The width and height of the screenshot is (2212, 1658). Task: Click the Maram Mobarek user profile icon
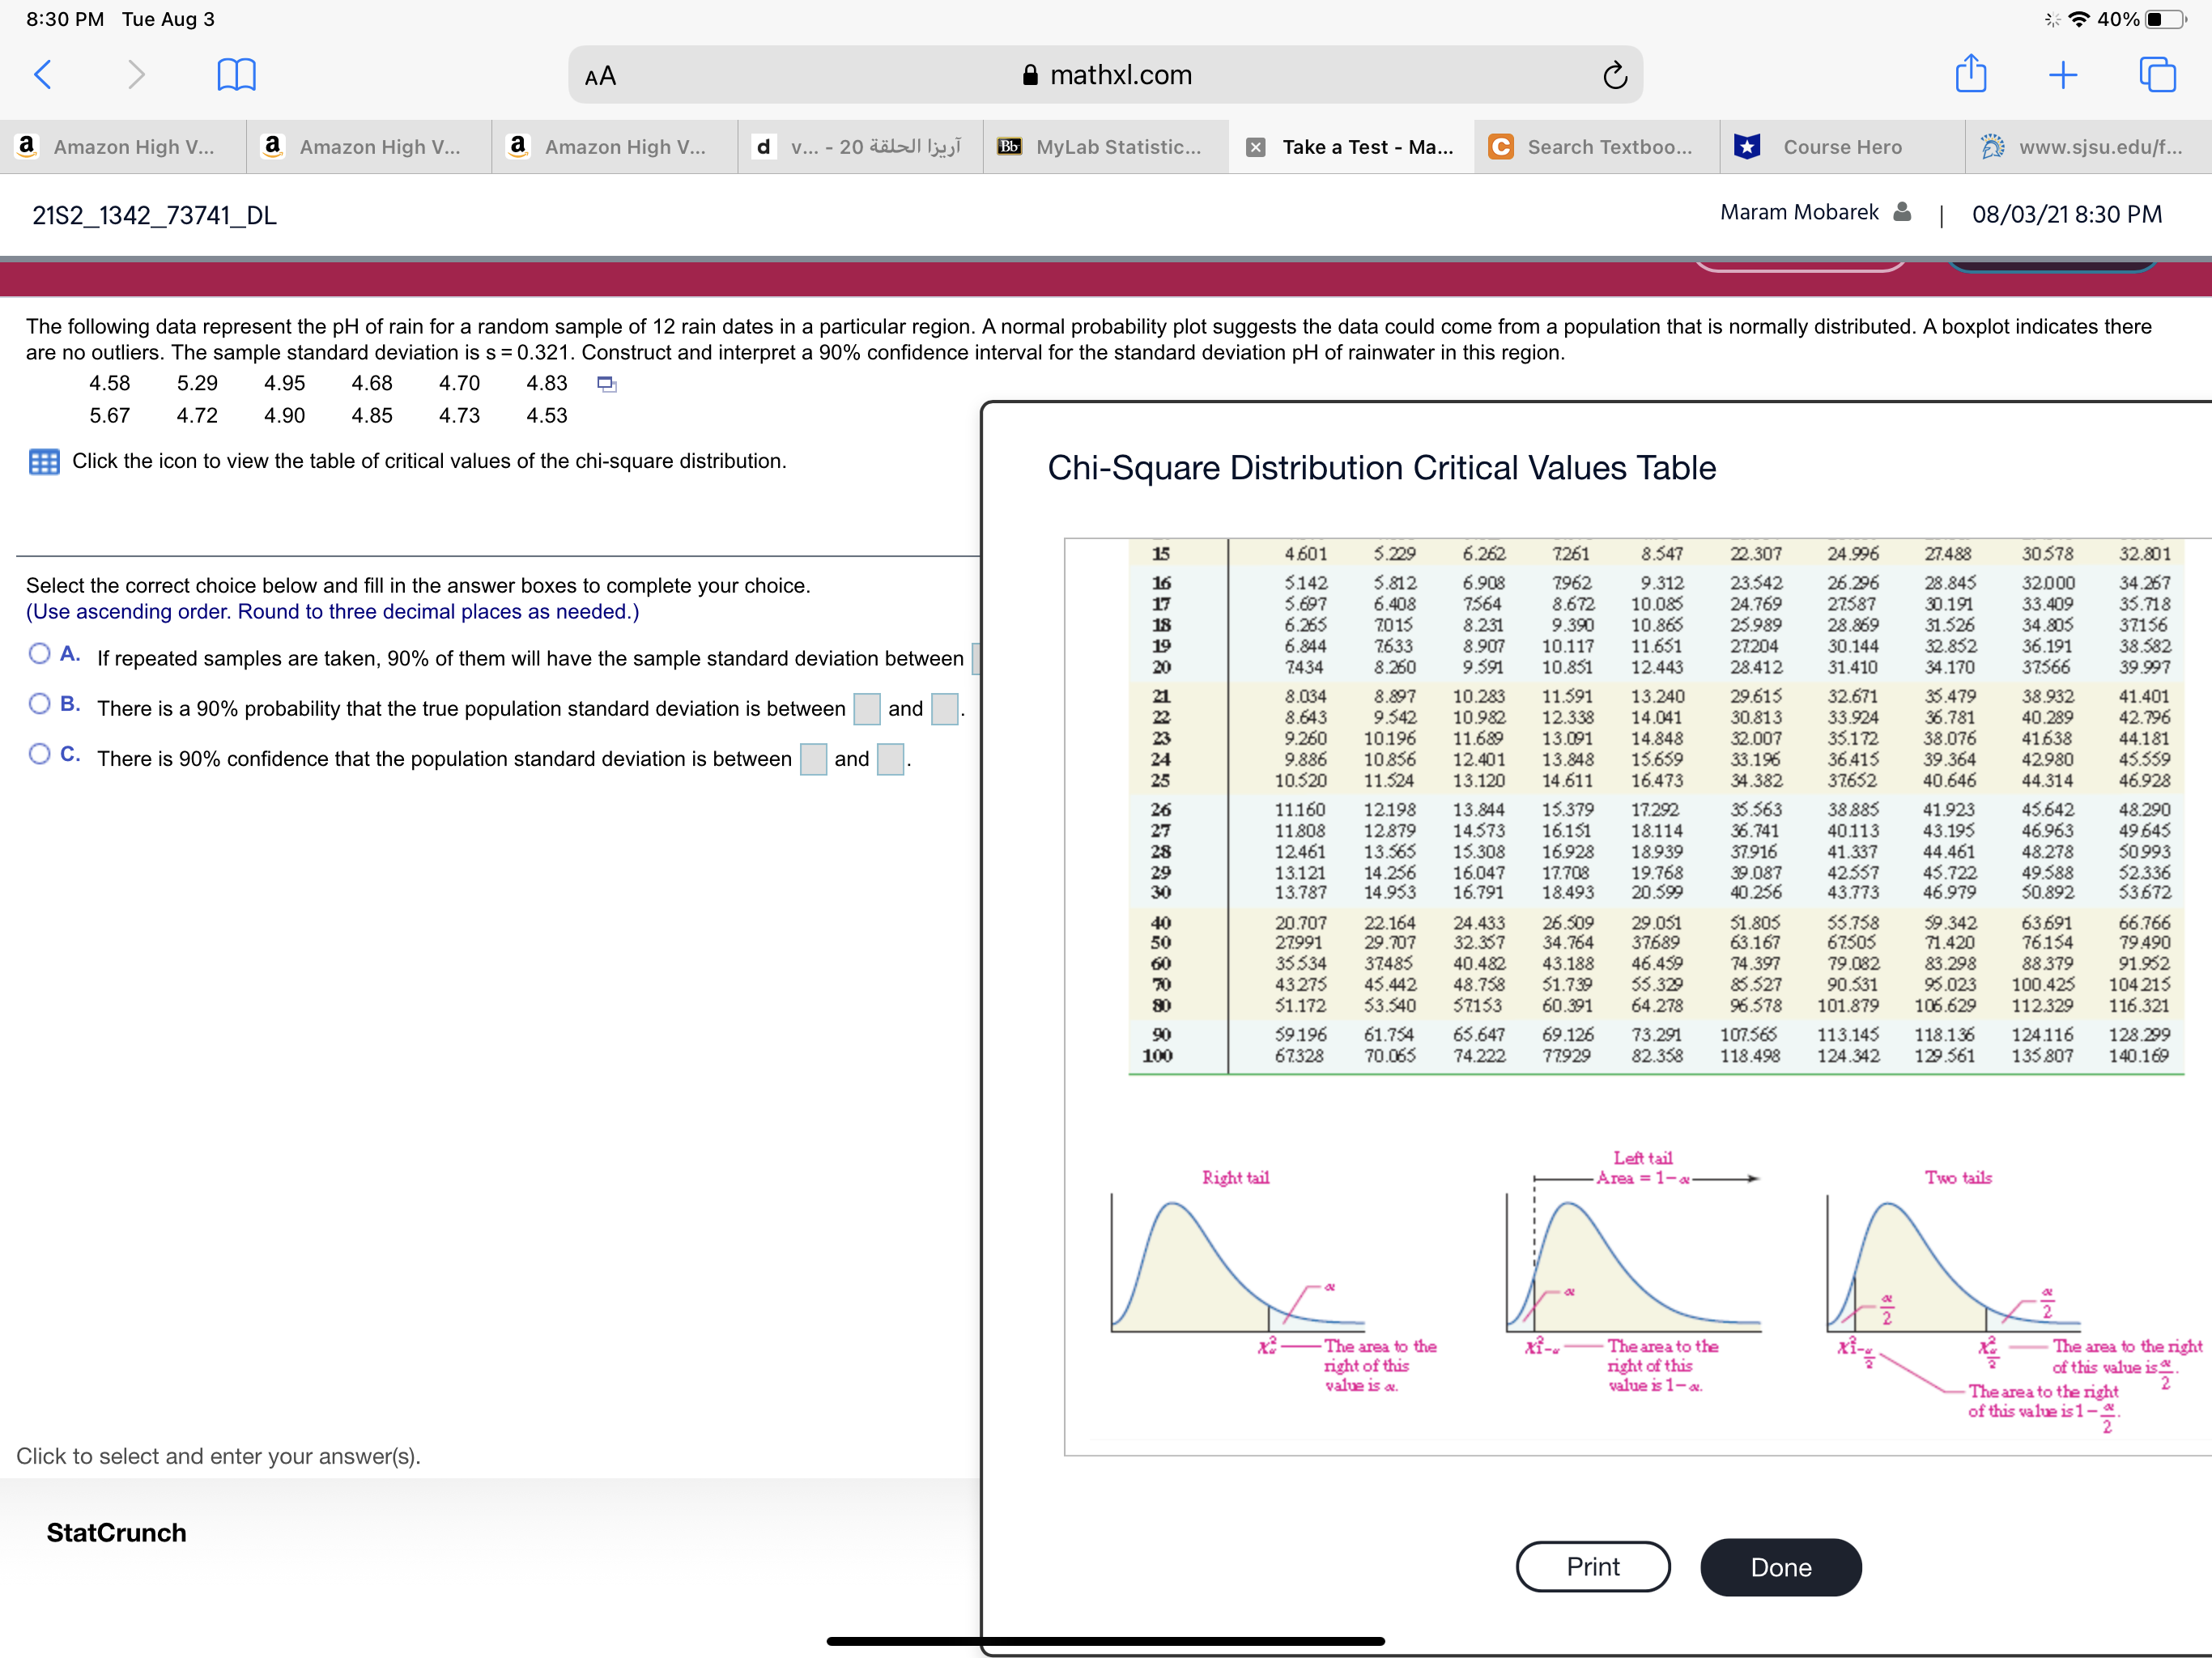click(1902, 212)
